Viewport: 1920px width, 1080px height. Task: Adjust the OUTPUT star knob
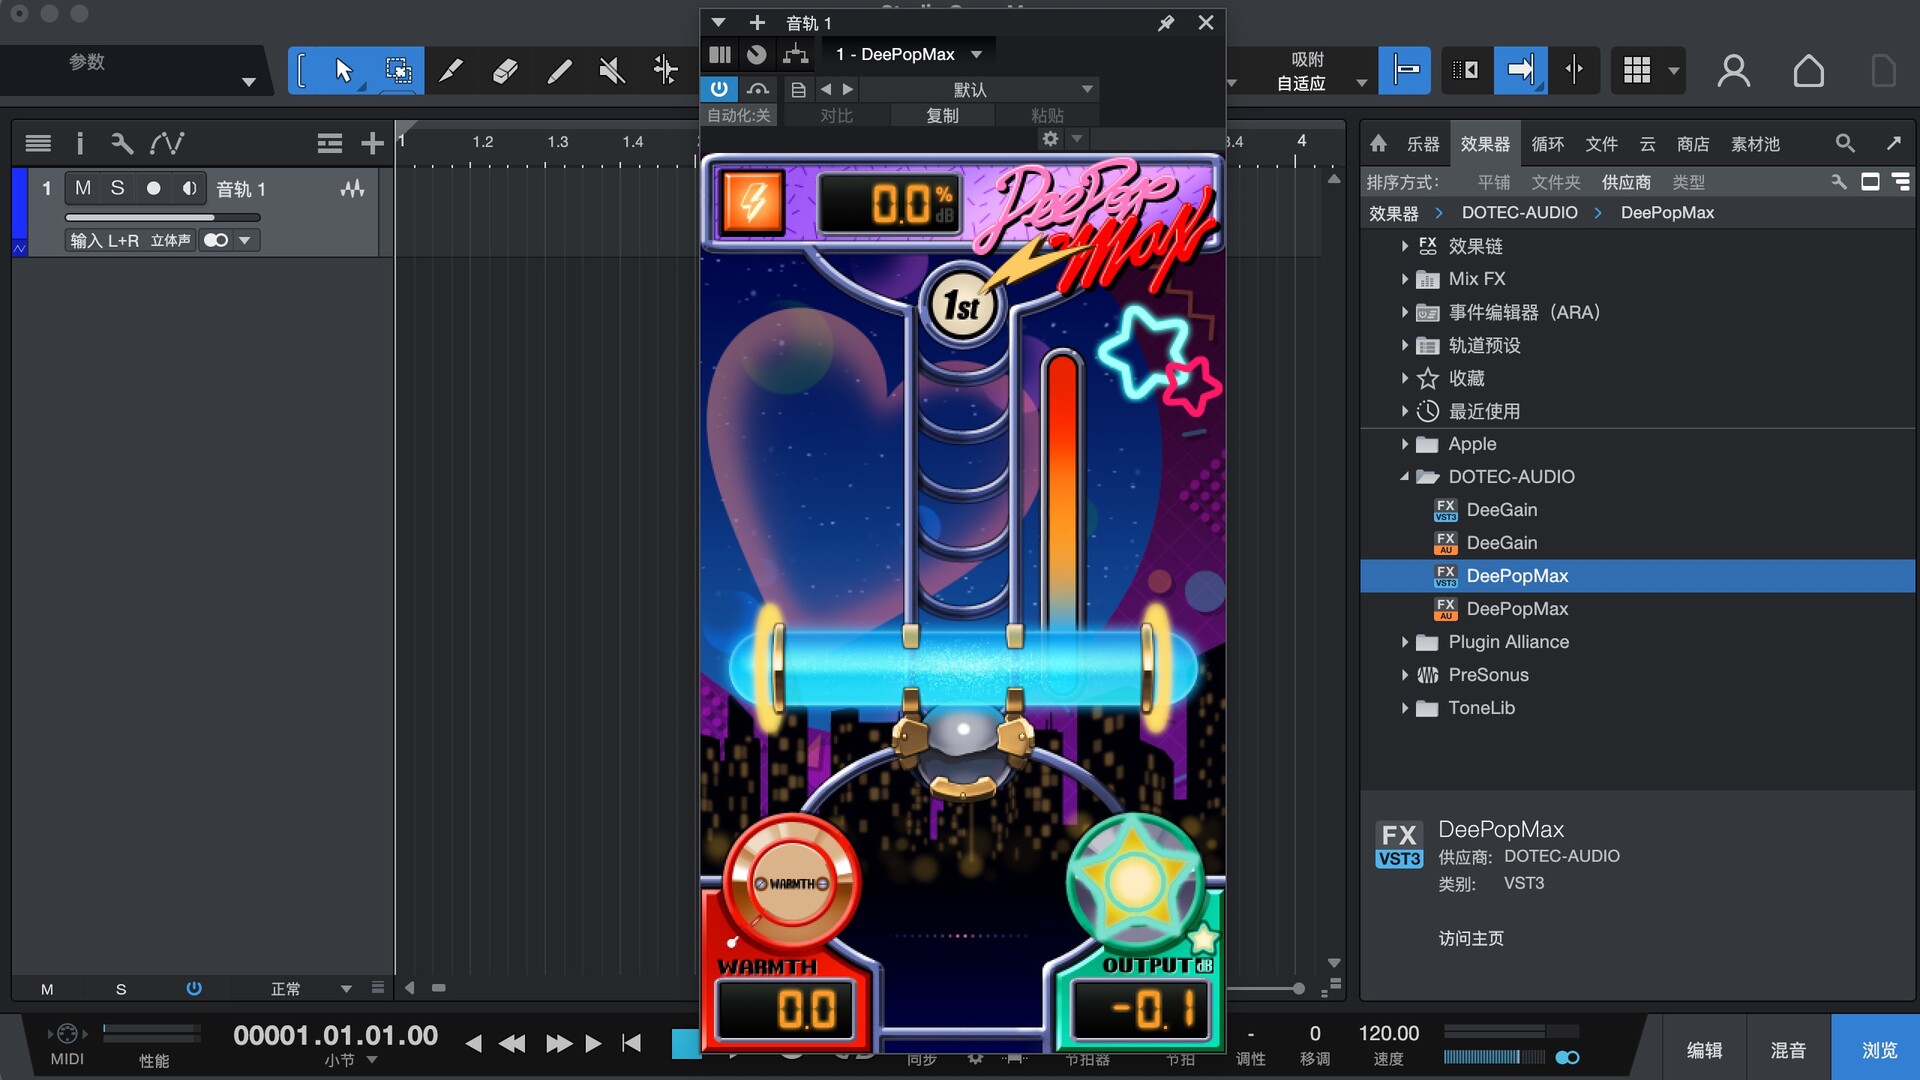[1134, 882]
